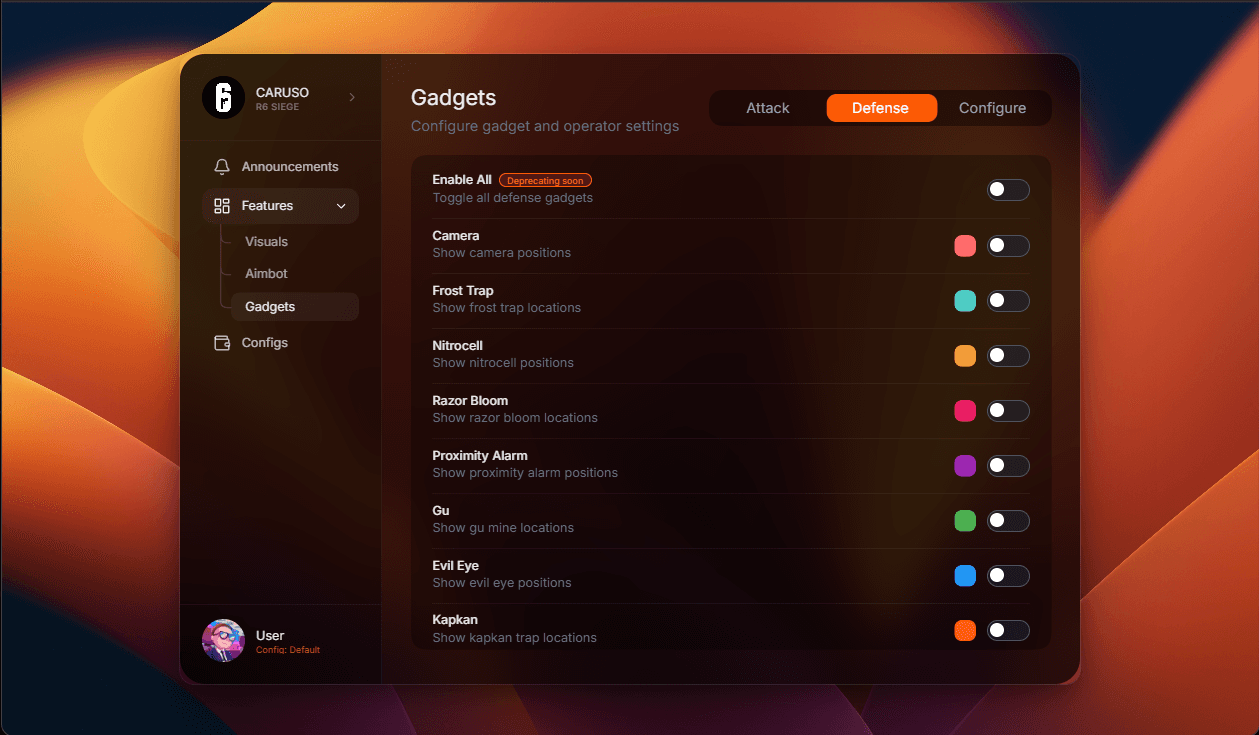Click the Toggle all defense gadgets text

coord(513,198)
